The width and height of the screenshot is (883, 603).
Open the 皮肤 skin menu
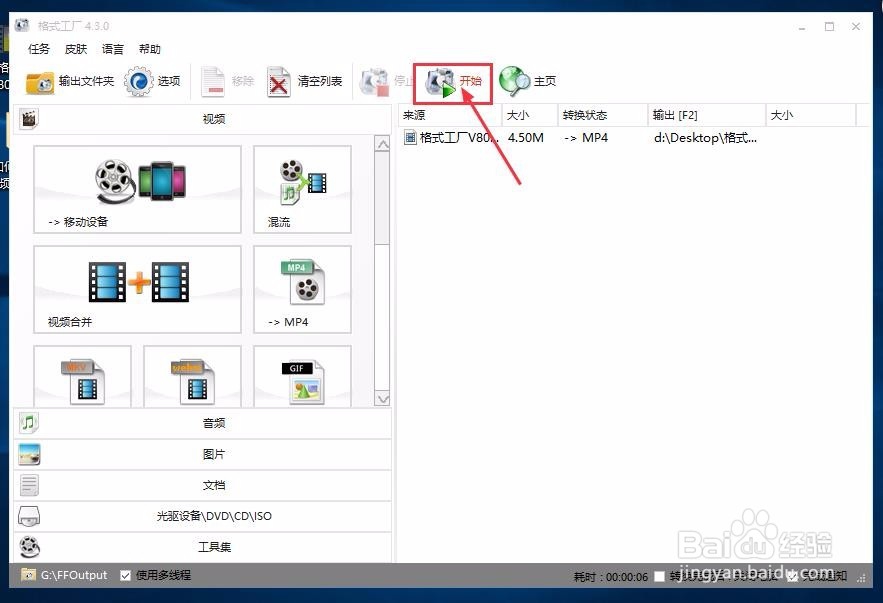(76, 49)
